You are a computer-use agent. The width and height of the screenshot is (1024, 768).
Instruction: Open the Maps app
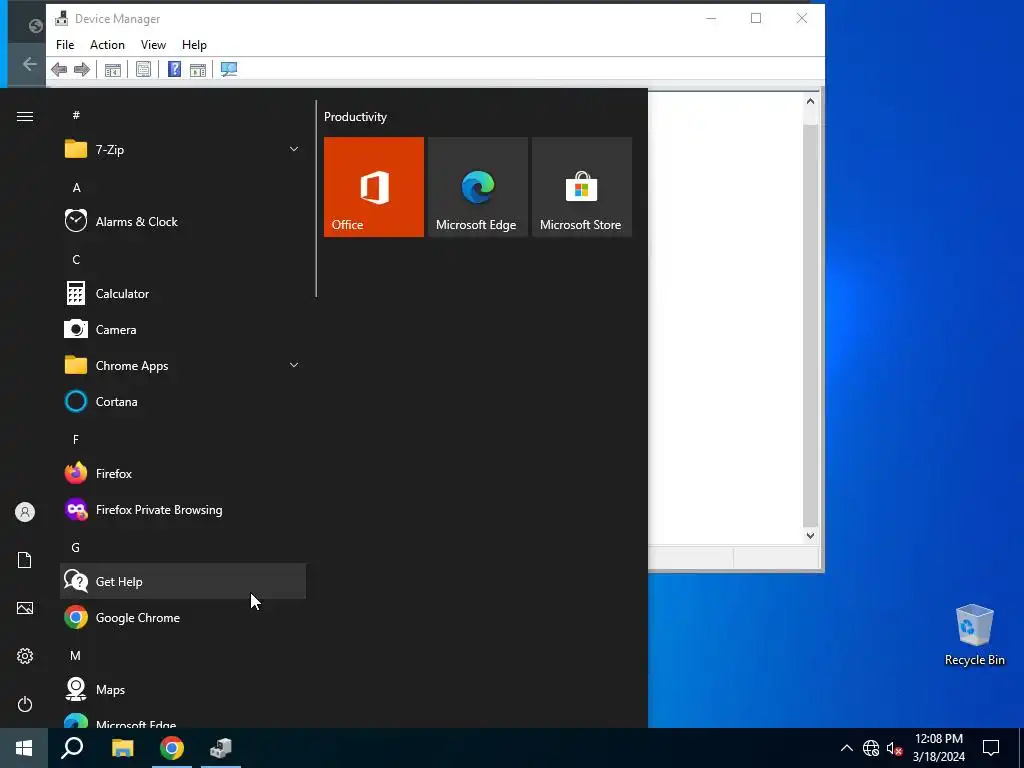pos(183,690)
